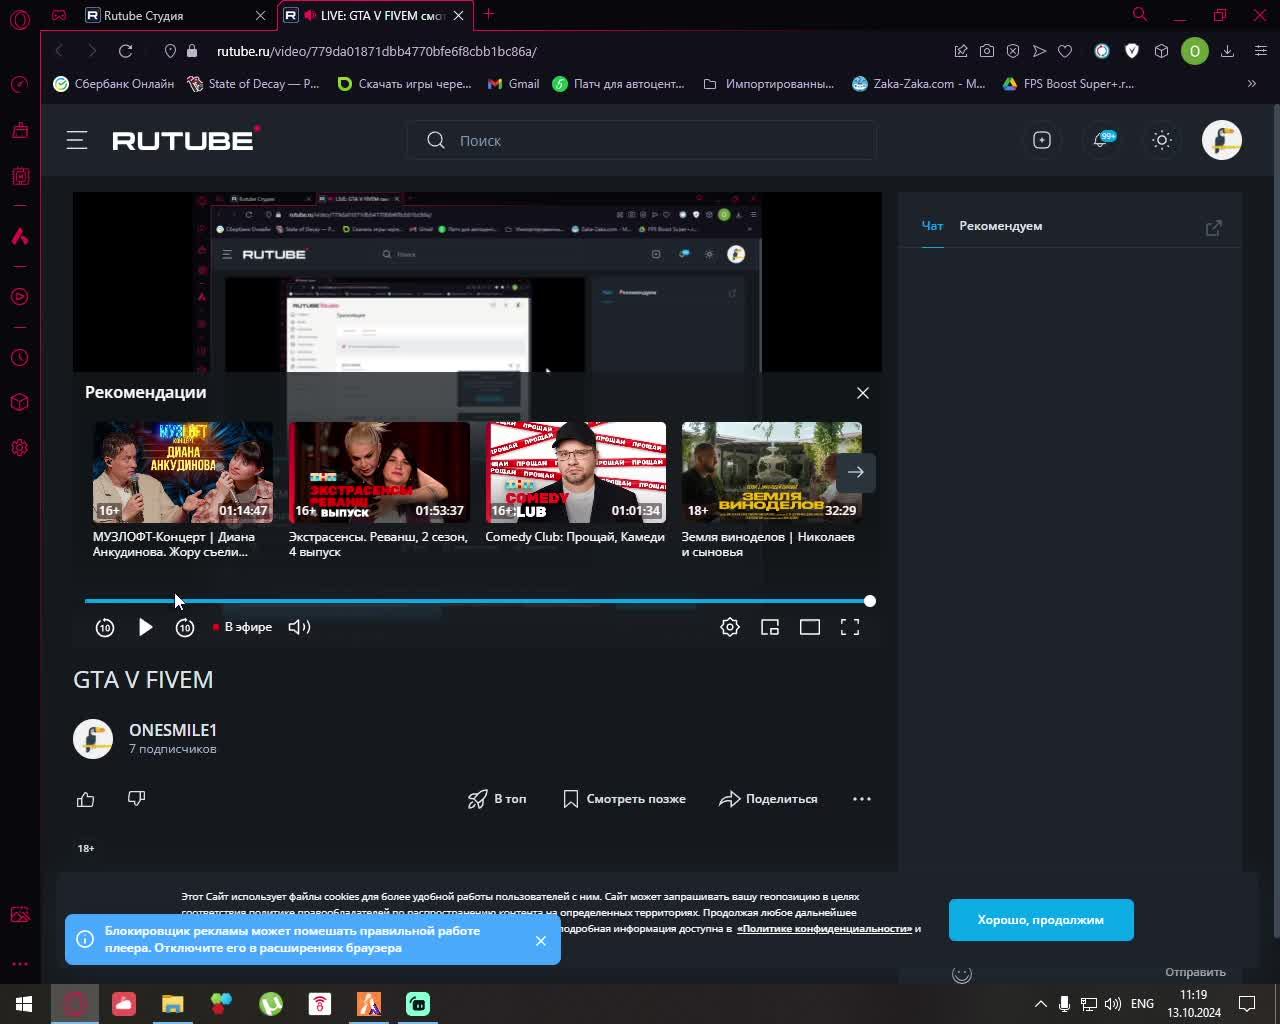Click the Хорошо, продолжим button
The height and width of the screenshot is (1024, 1280).
(1041, 920)
